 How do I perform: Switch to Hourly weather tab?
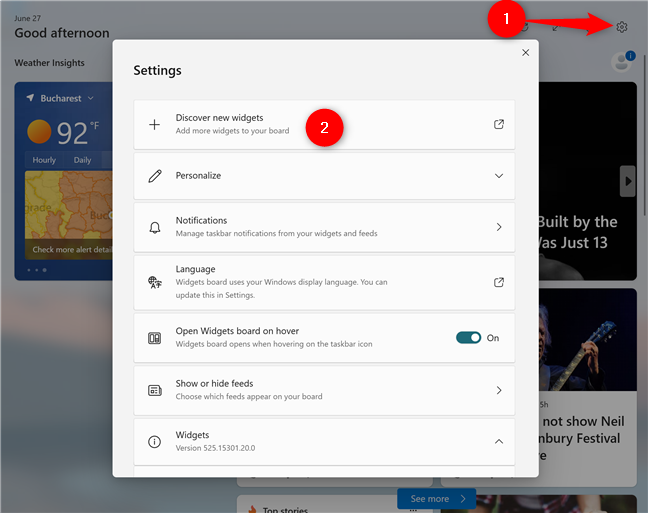pos(44,160)
